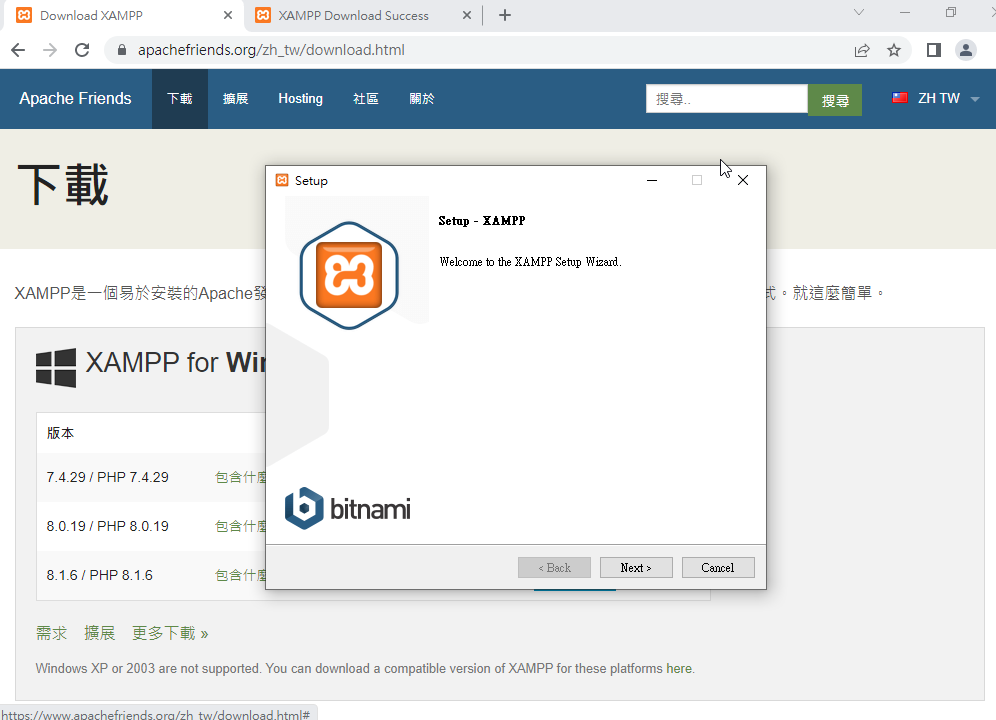Click the green 搜尋 search button

(835, 100)
